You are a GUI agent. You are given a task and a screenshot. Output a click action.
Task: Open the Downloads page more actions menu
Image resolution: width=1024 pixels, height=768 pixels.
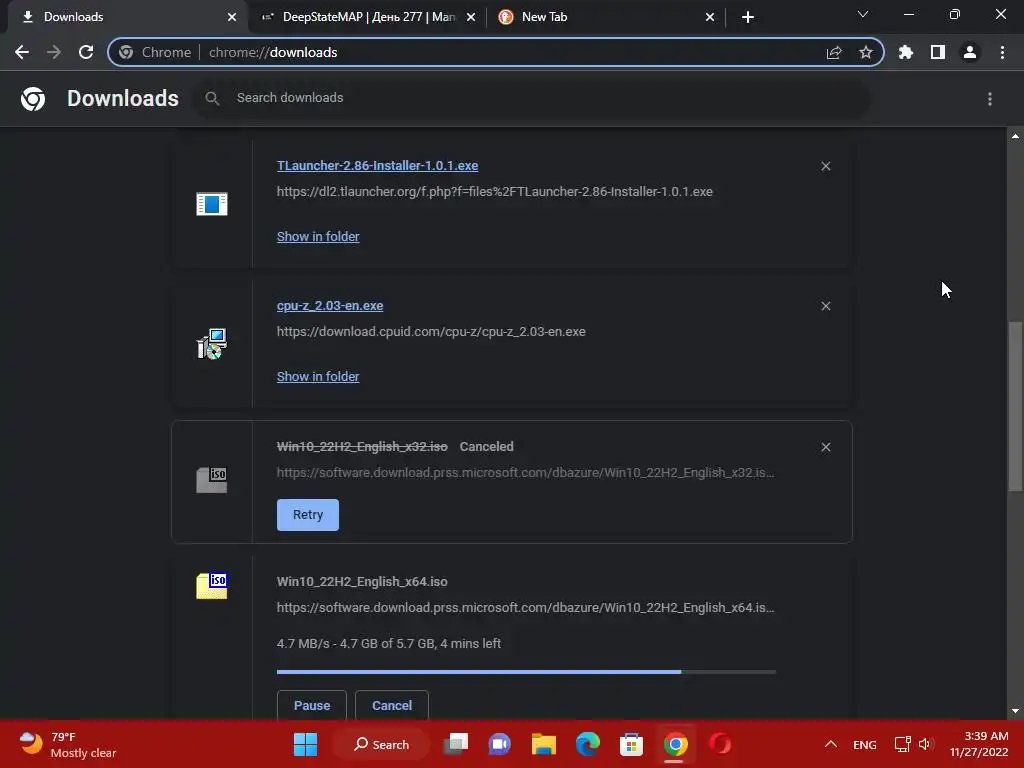(990, 99)
